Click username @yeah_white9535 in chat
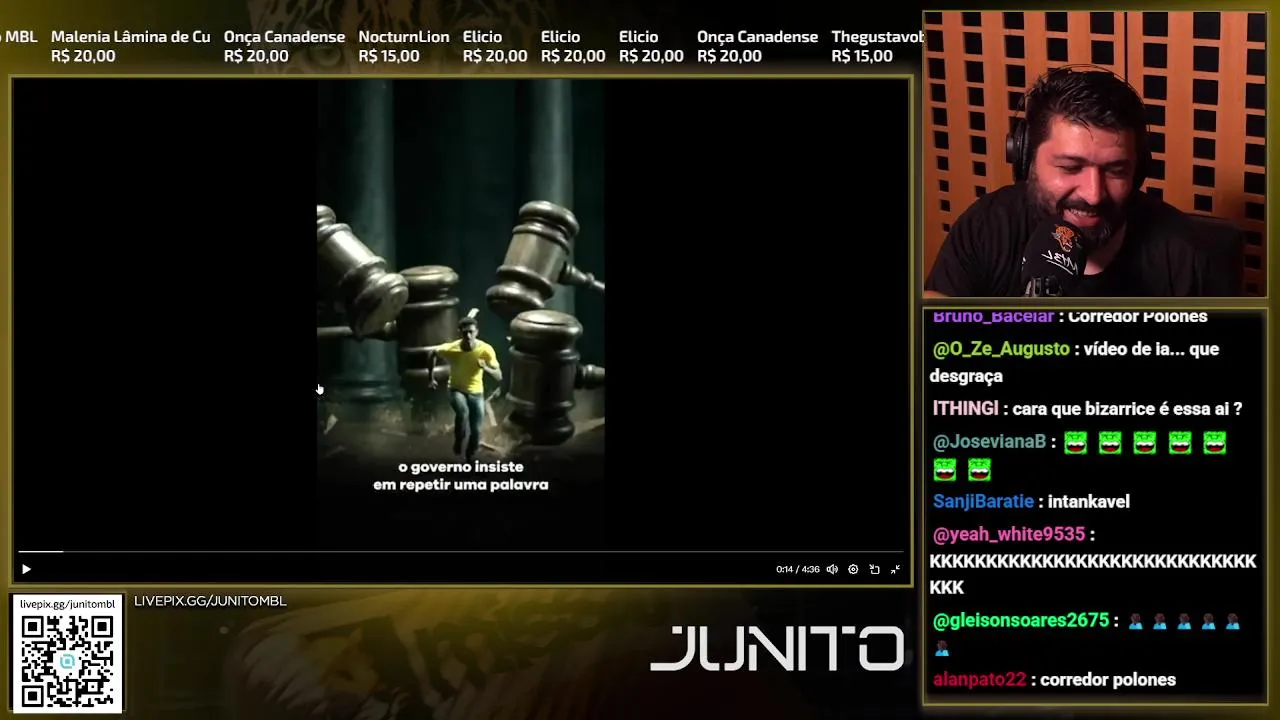The height and width of the screenshot is (720, 1280). click(1008, 535)
